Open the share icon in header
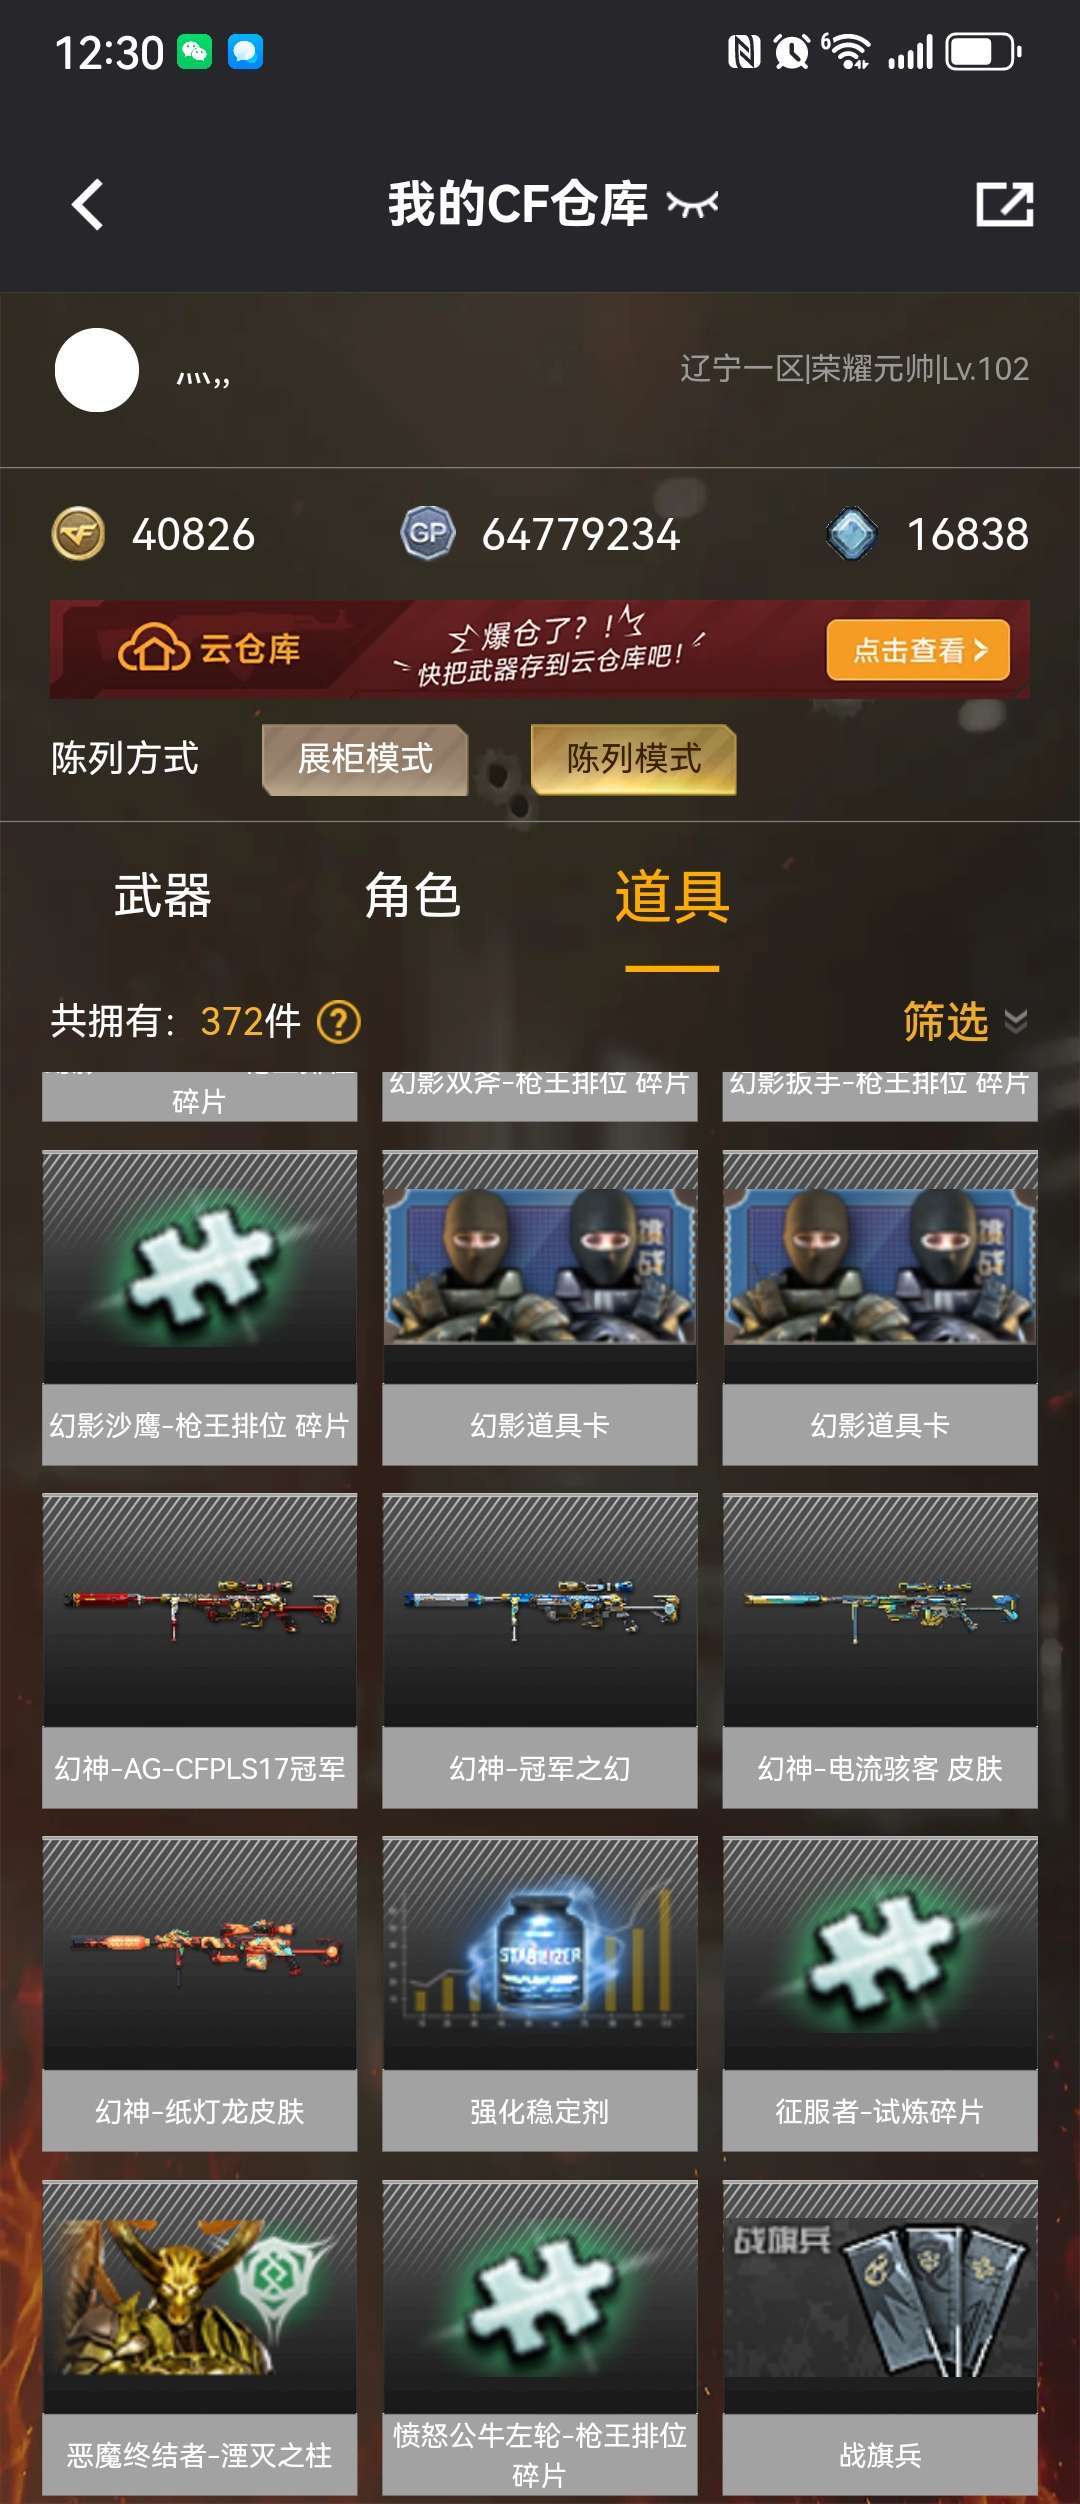This screenshot has width=1080, height=2504. pyautogui.click(x=1004, y=204)
